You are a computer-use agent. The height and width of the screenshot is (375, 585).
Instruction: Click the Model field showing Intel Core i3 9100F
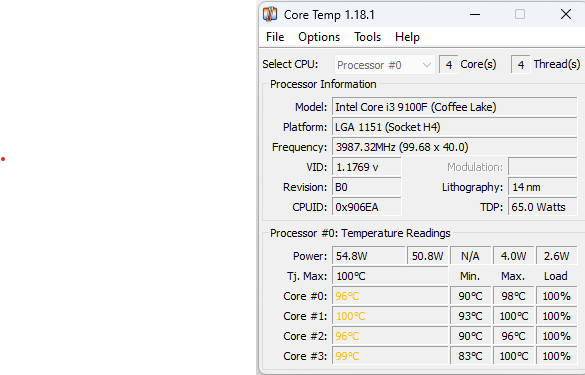coord(455,107)
